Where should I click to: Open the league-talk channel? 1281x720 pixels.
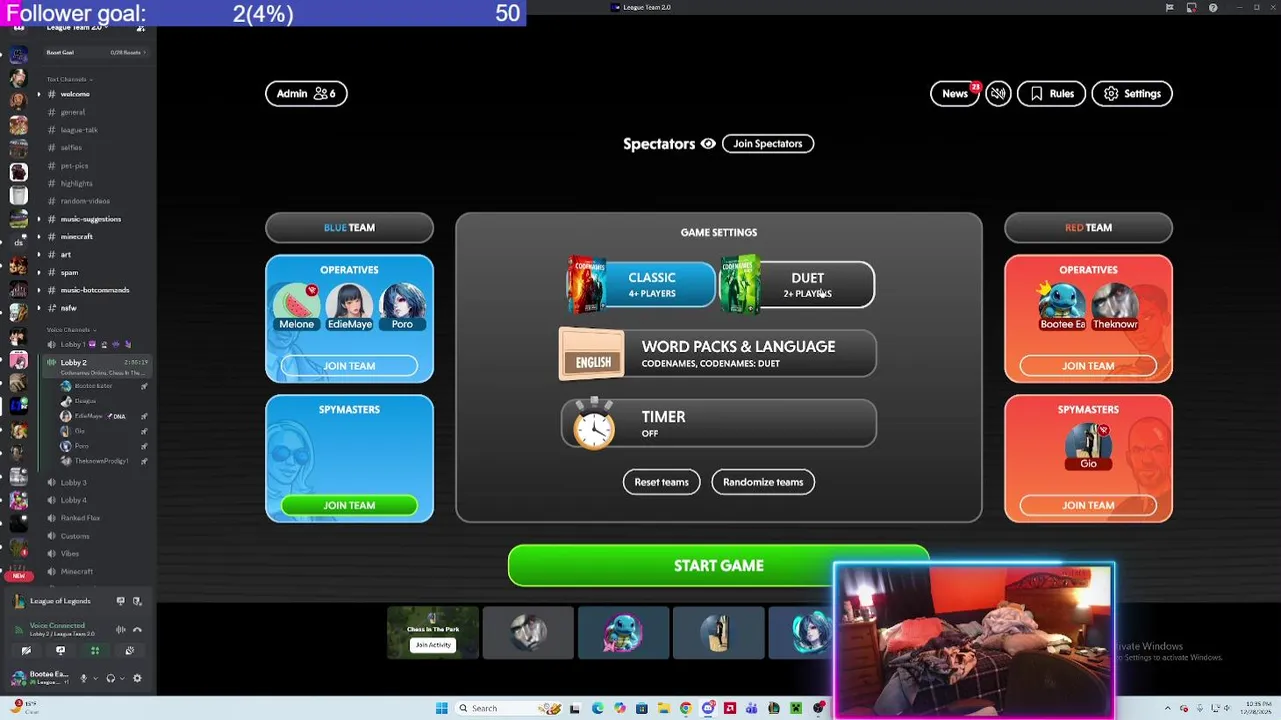pyautogui.click(x=79, y=130)
